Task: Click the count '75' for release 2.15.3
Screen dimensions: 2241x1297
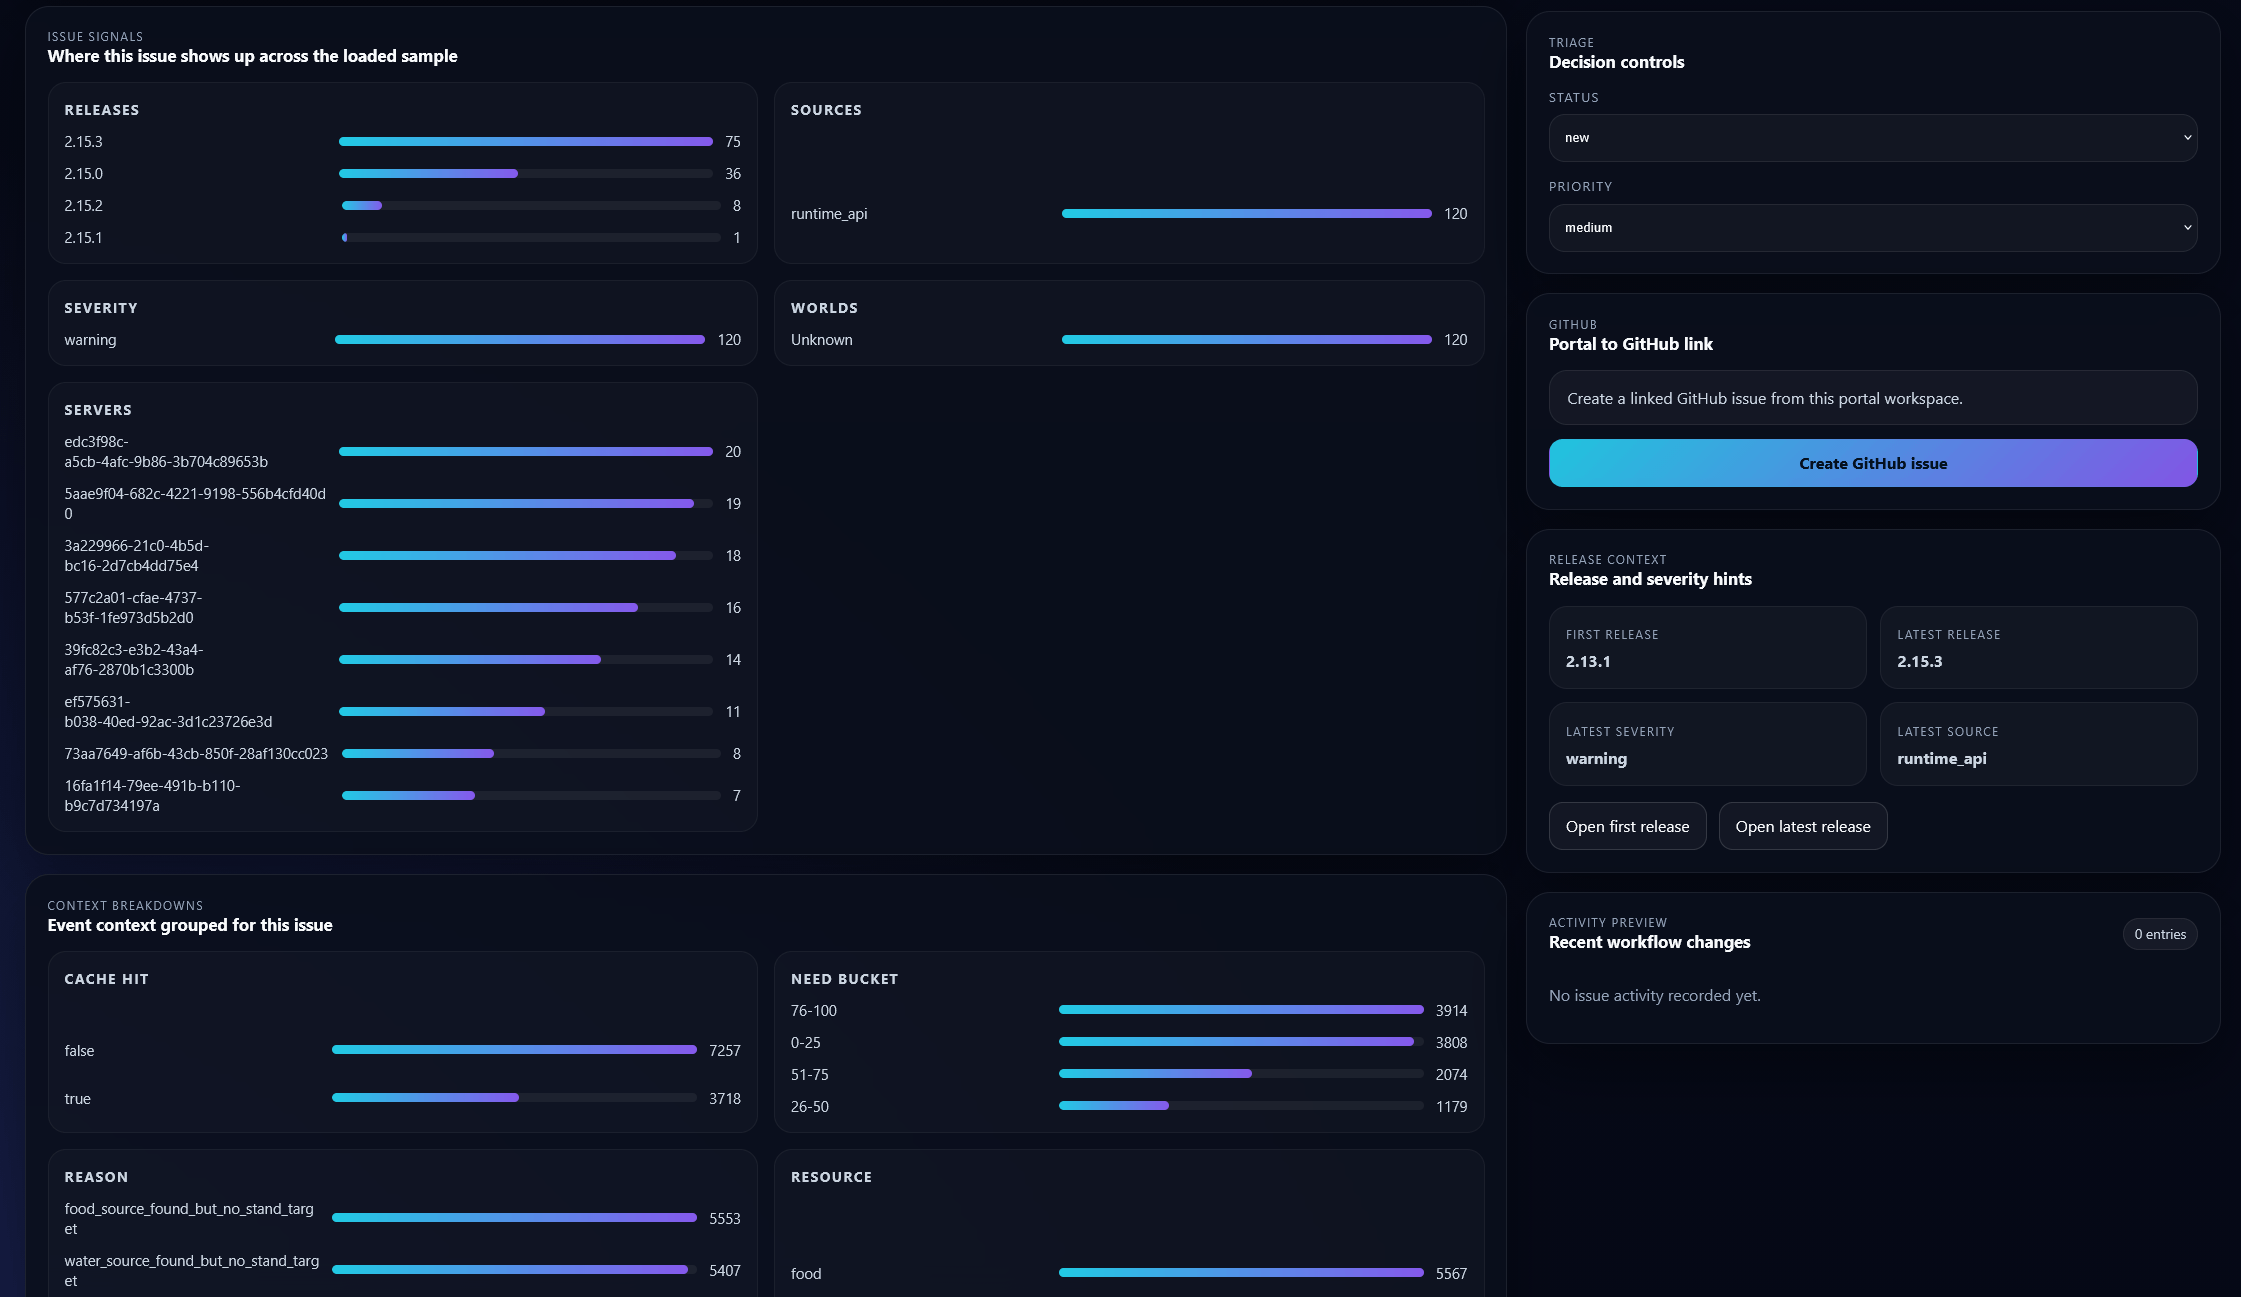Action: coord(733,142)
